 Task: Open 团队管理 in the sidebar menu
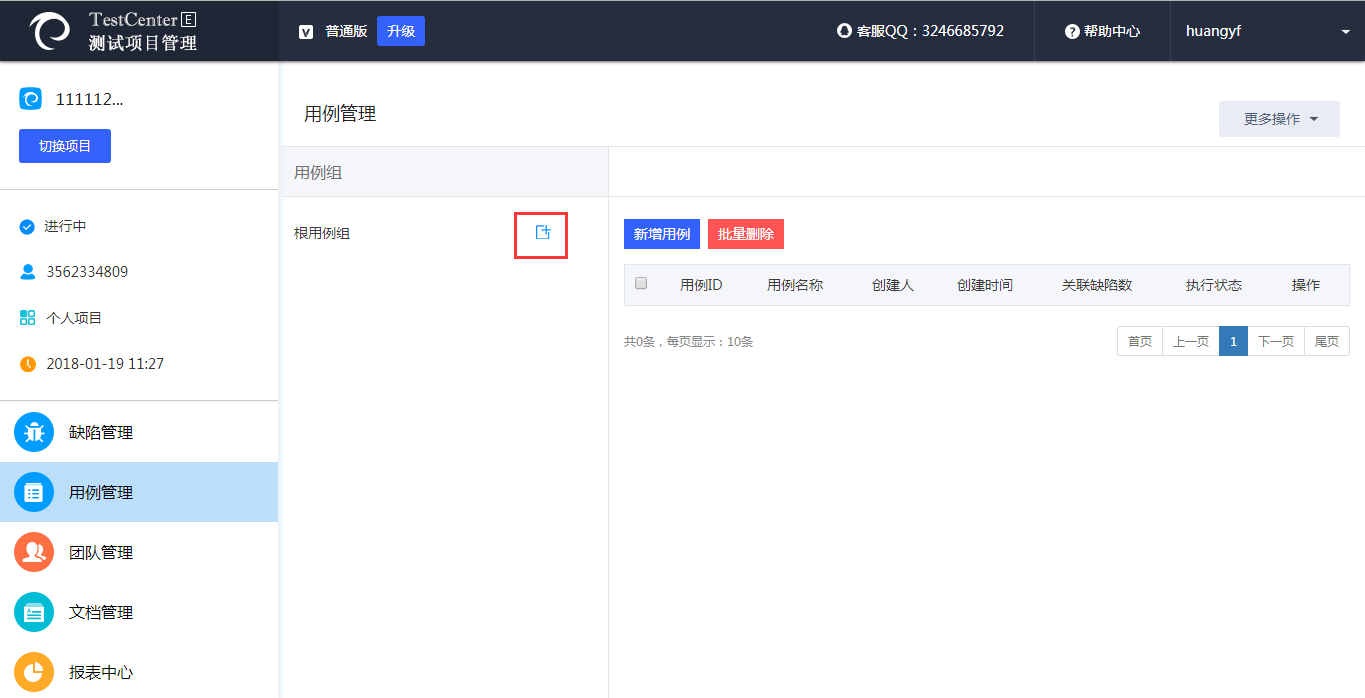pos(101,553)
